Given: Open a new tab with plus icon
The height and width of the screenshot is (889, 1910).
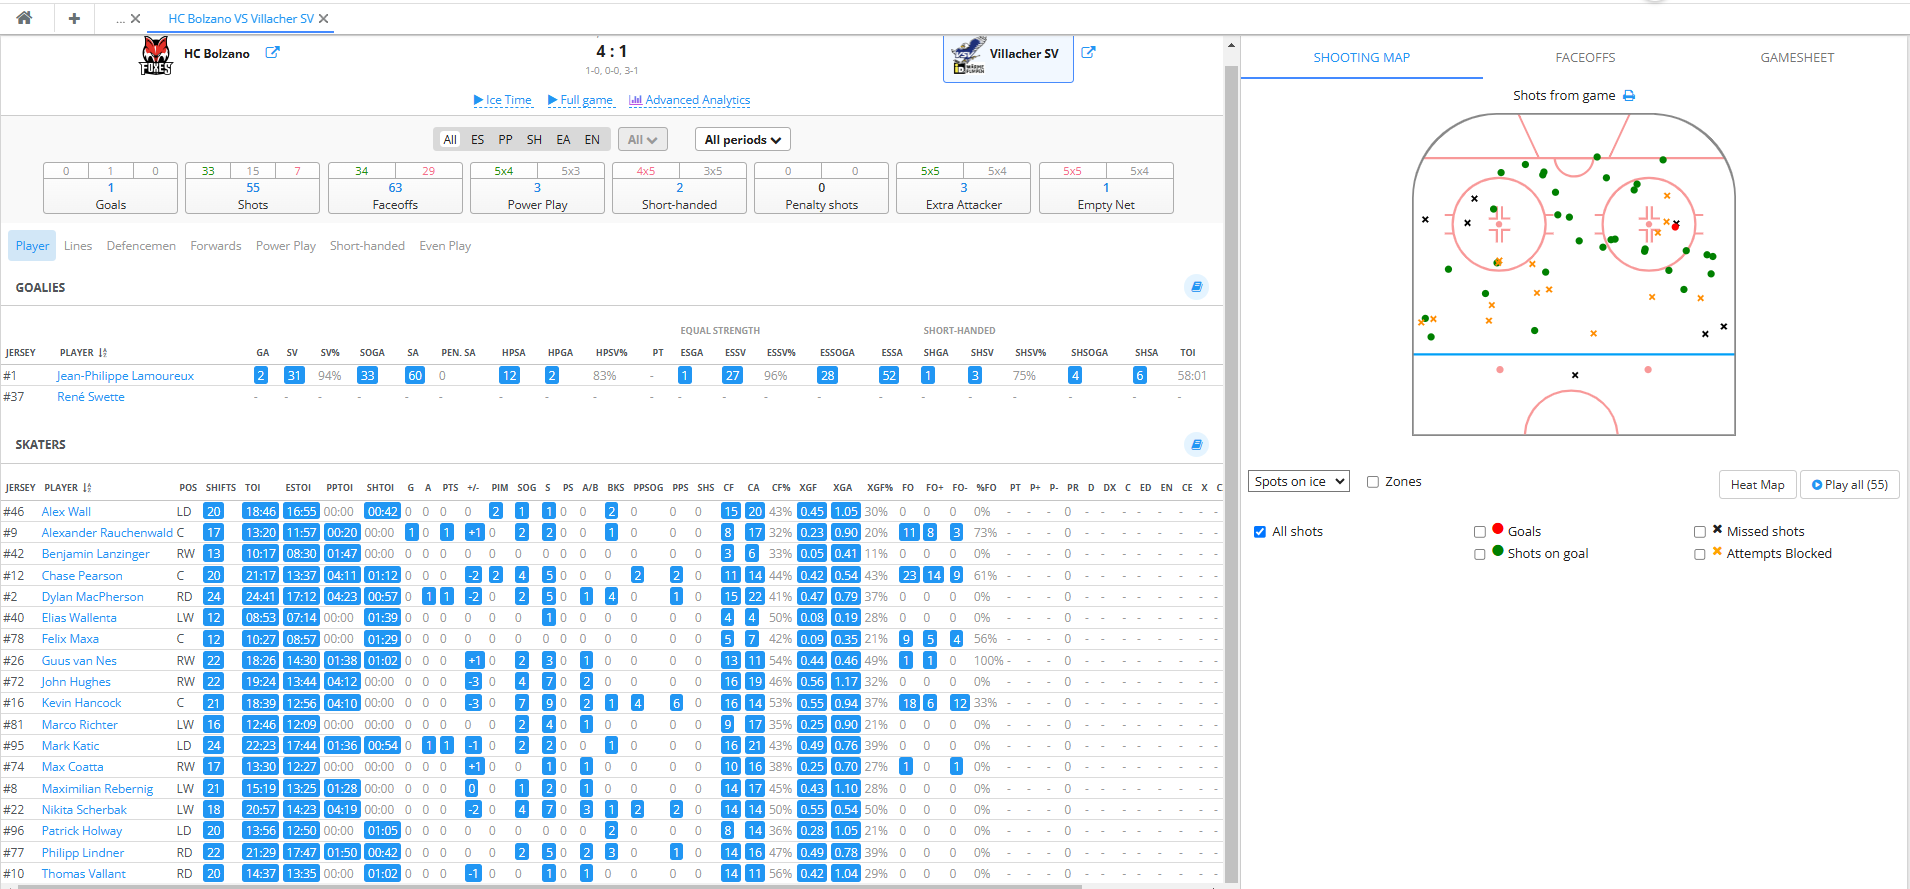Looking at the screenshot, I should tap(74, 18).
